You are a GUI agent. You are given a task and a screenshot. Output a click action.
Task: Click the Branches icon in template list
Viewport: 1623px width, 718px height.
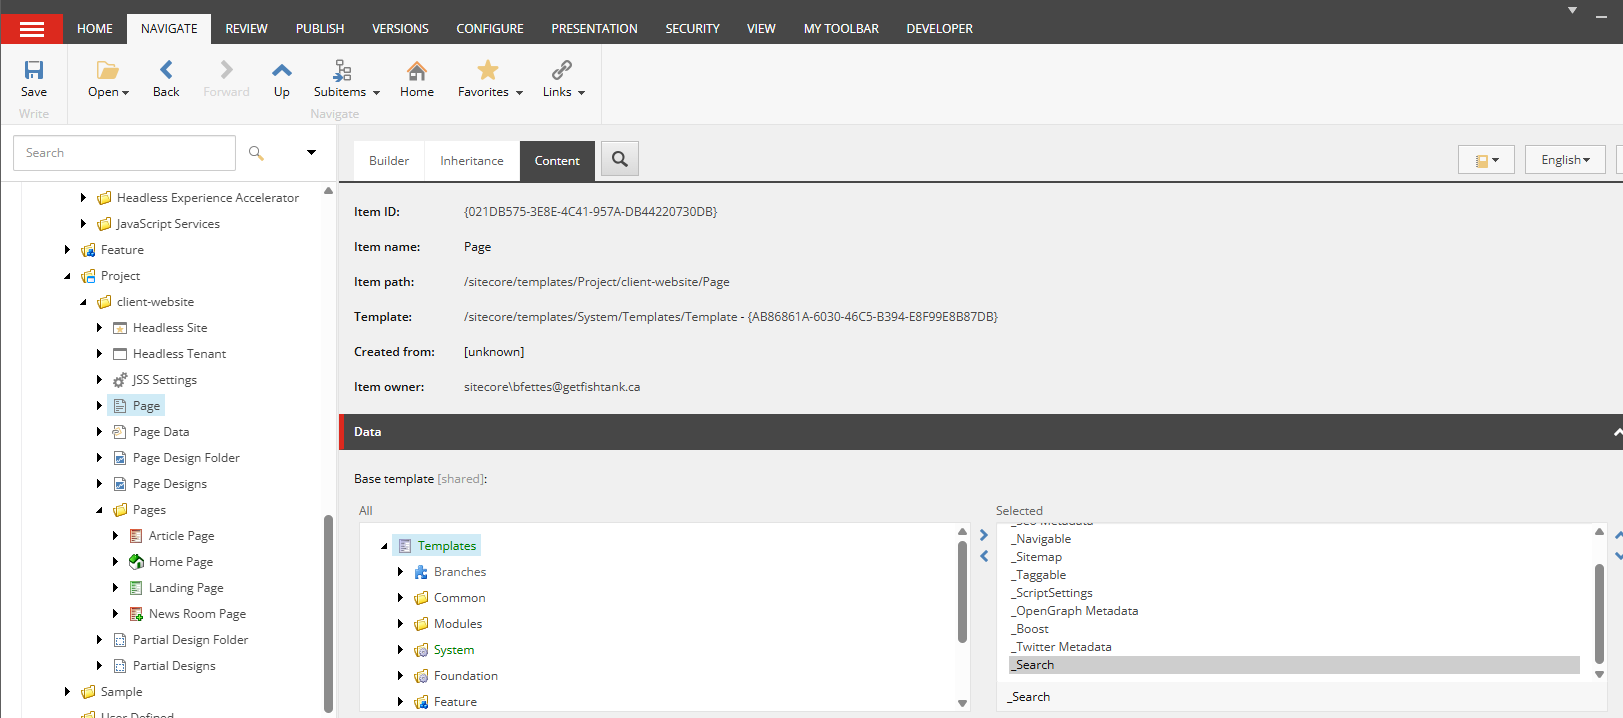coord(421,572)
